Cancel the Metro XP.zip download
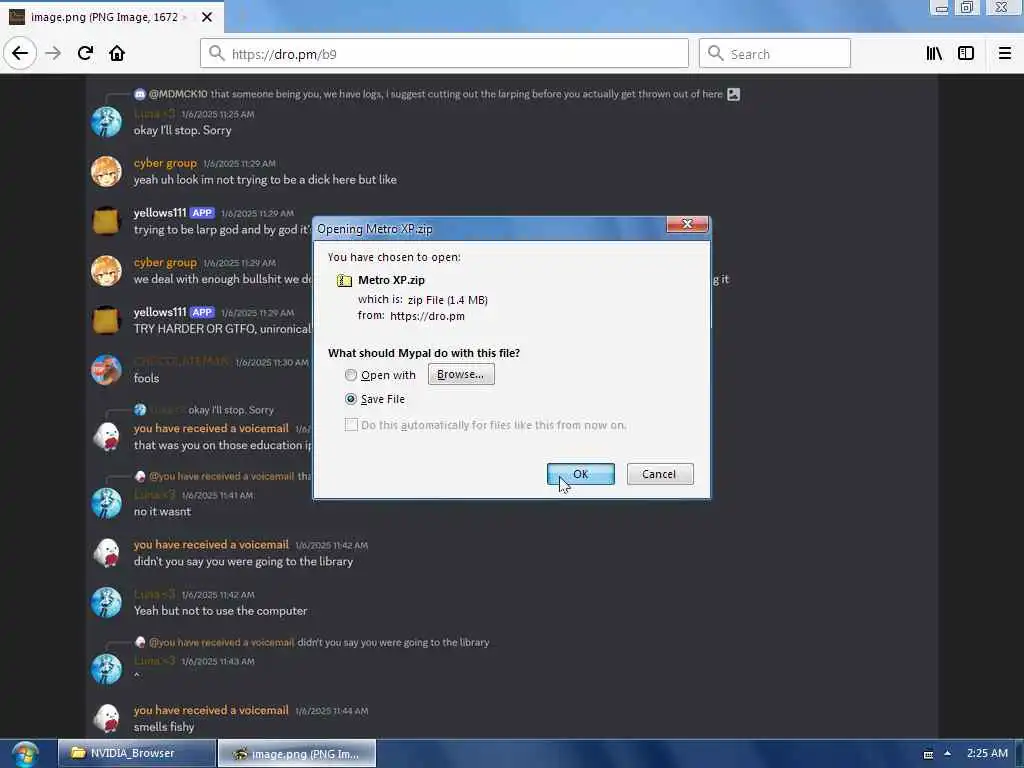1024x768 pixels. click(x=660, y=474)
